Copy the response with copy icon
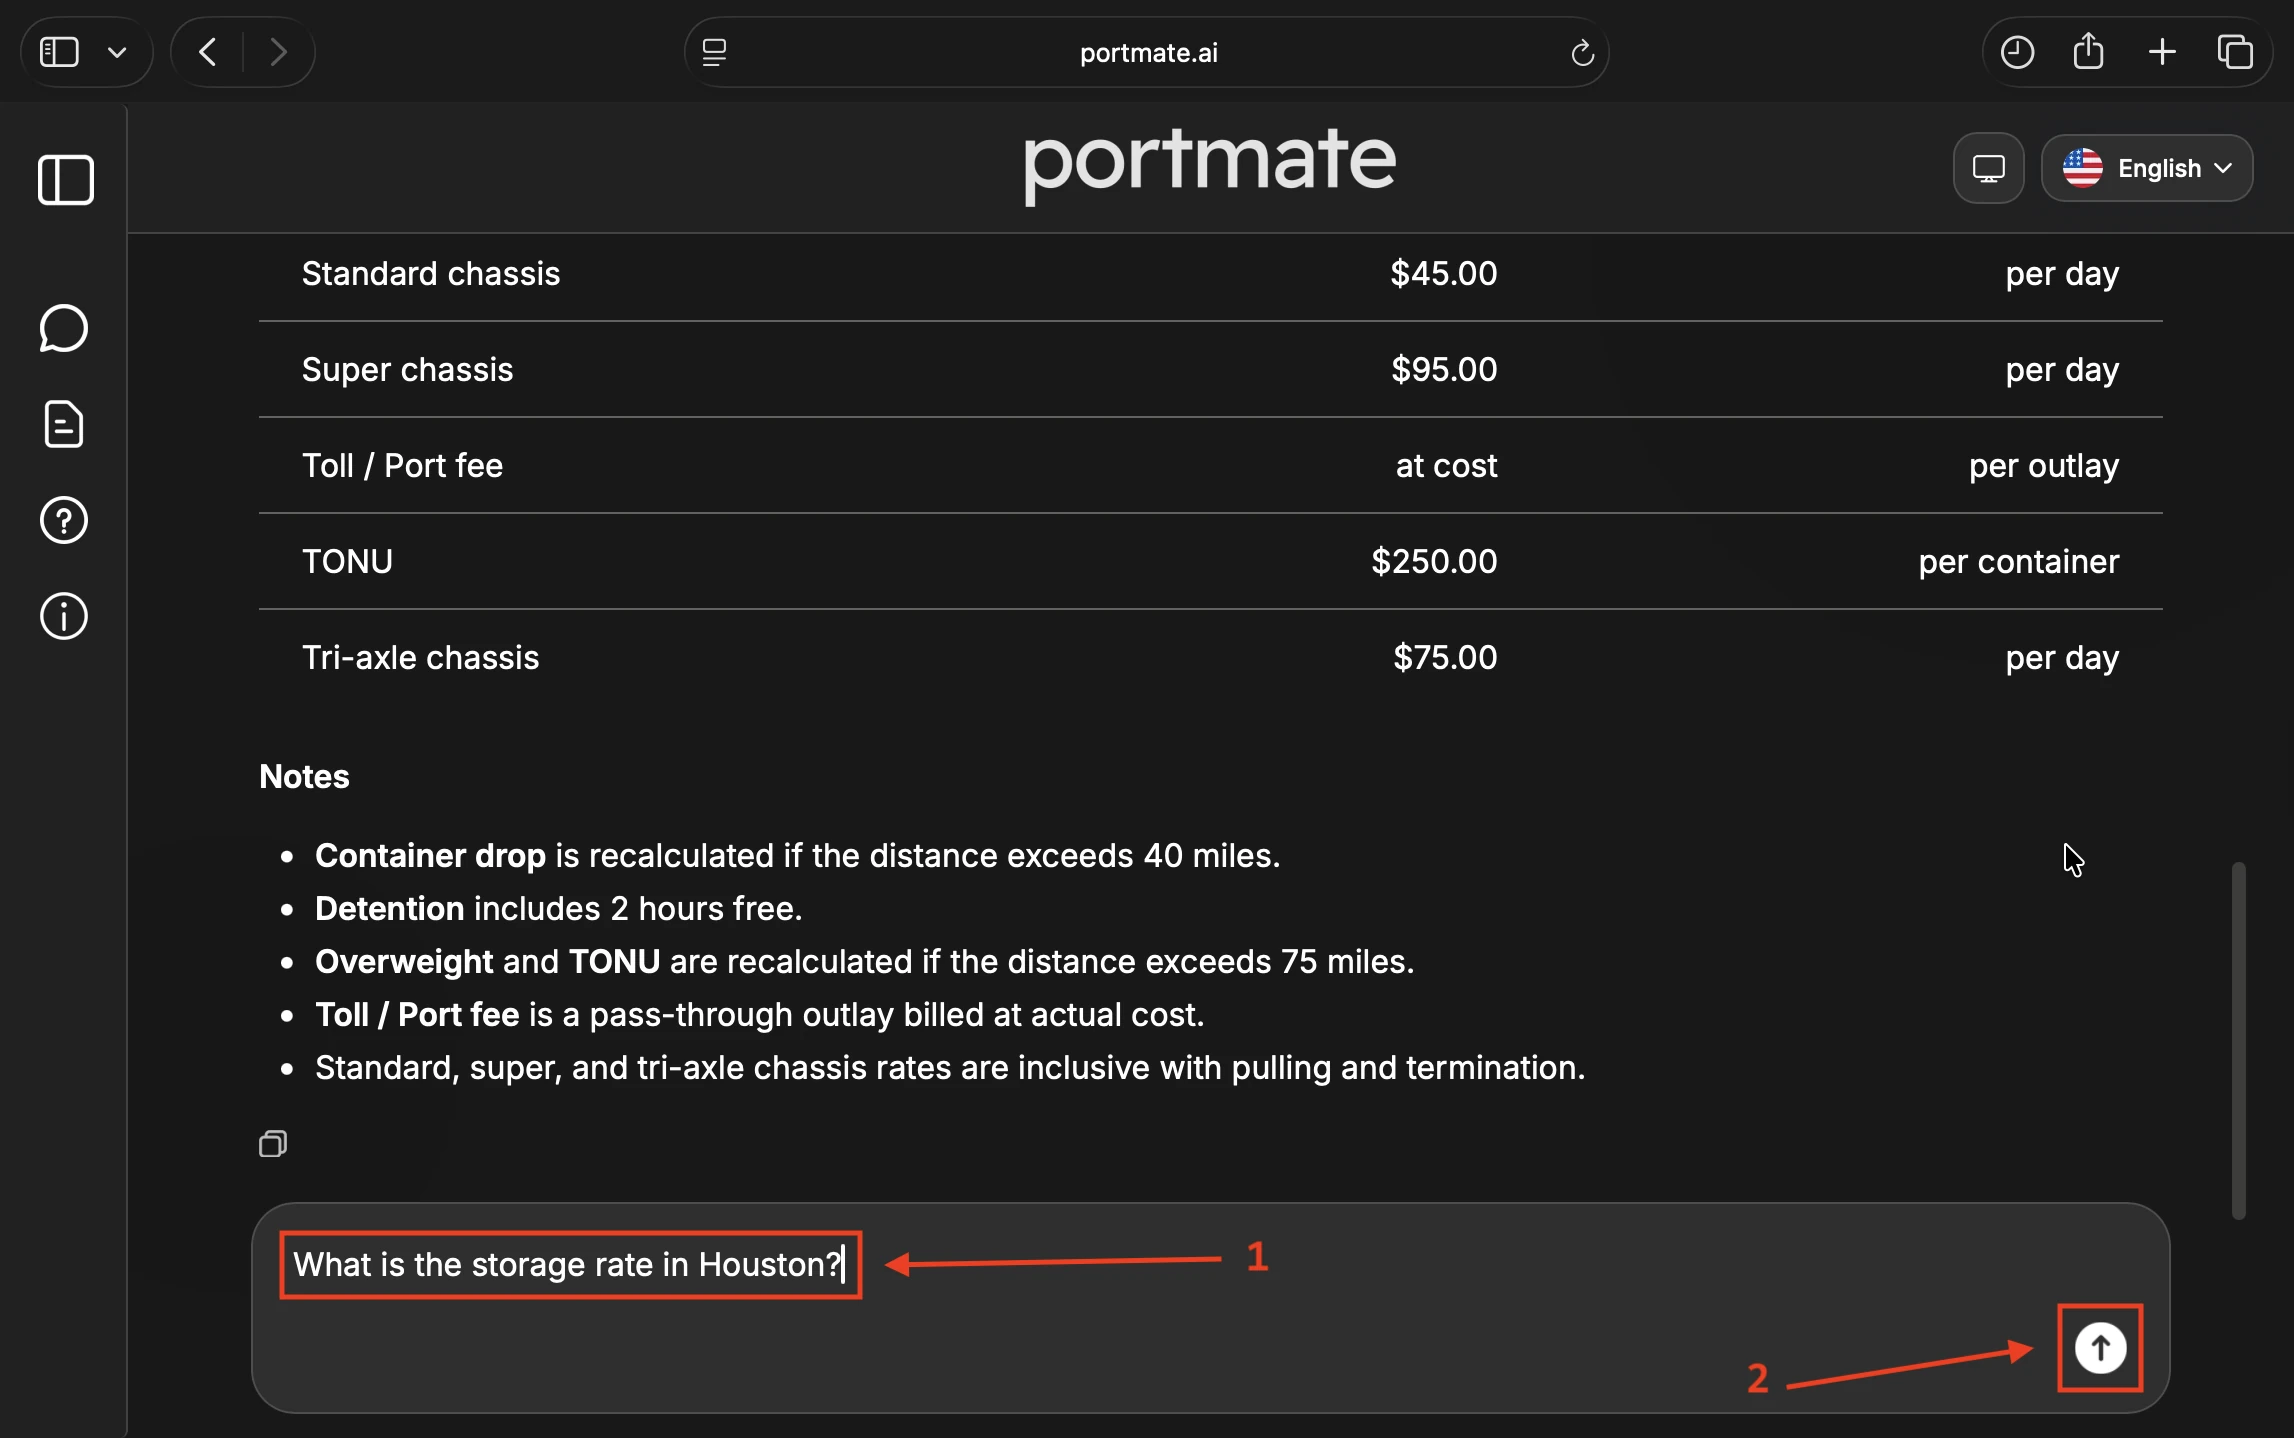The height and width of the screenshot is (1438, 2294). click(x=273, y=1144)
